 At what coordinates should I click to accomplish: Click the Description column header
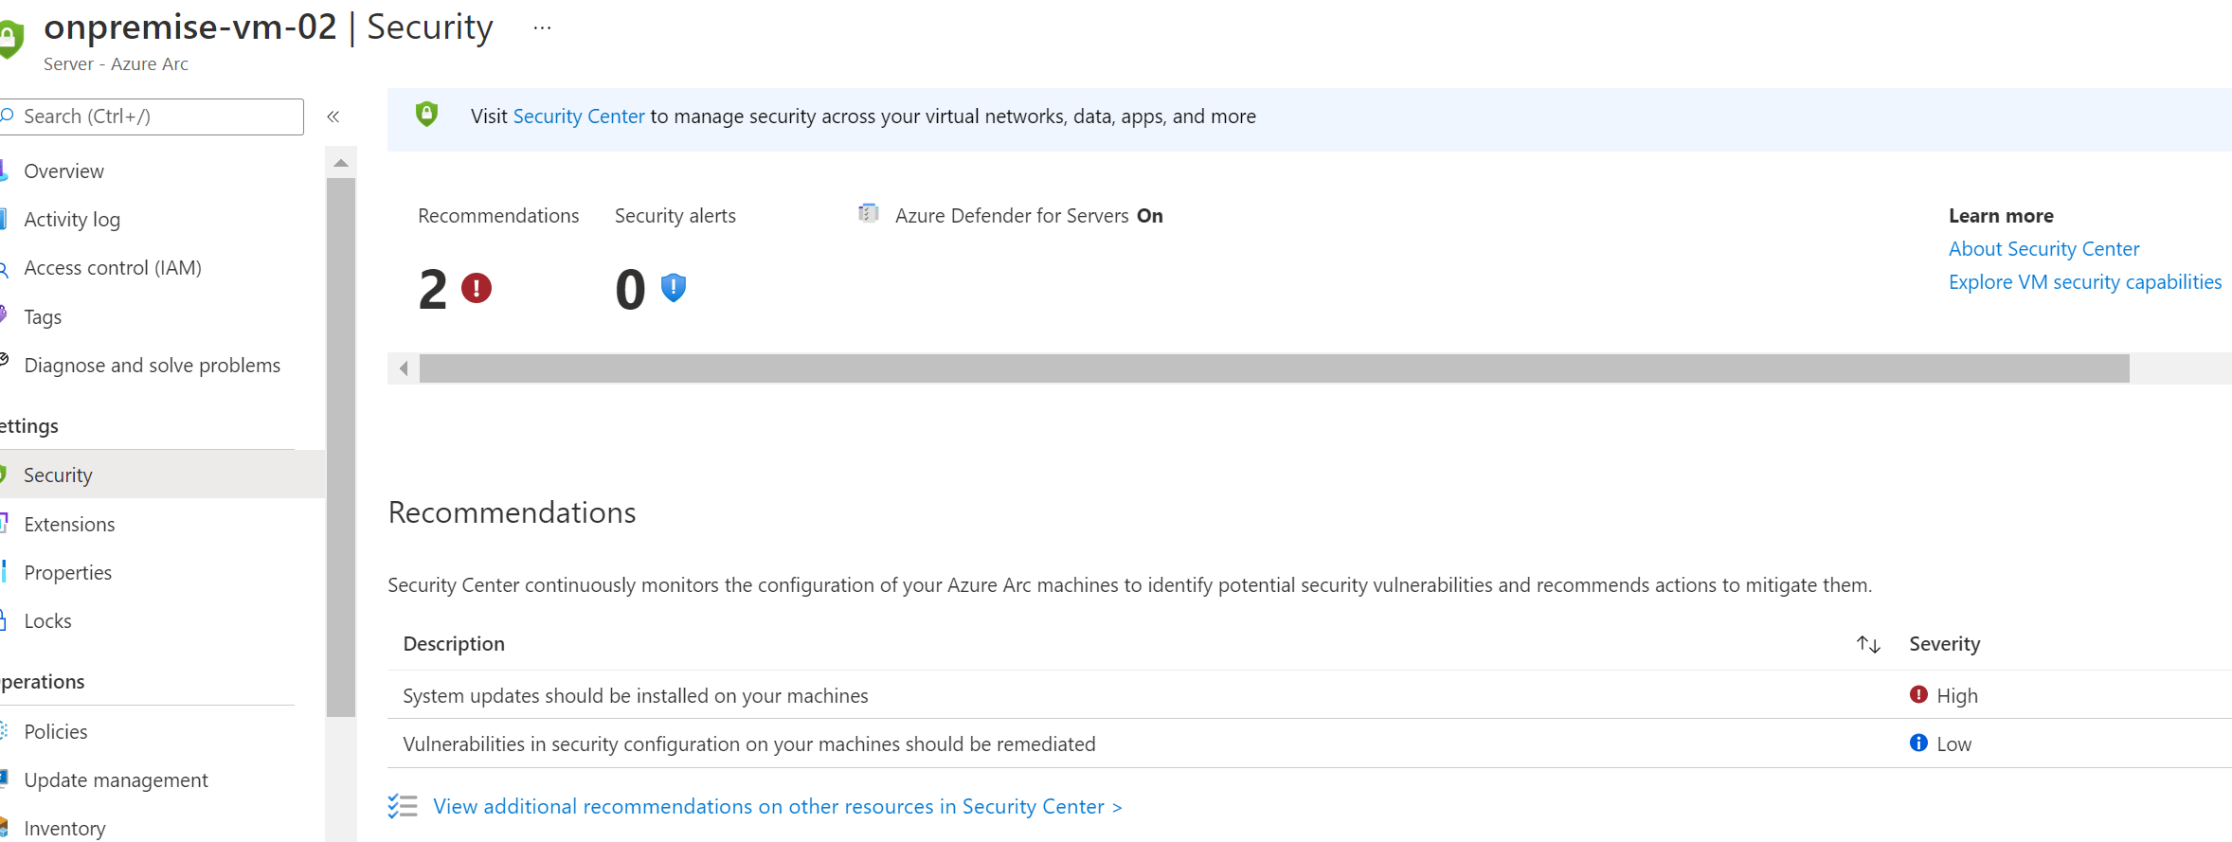click(454, 644)
